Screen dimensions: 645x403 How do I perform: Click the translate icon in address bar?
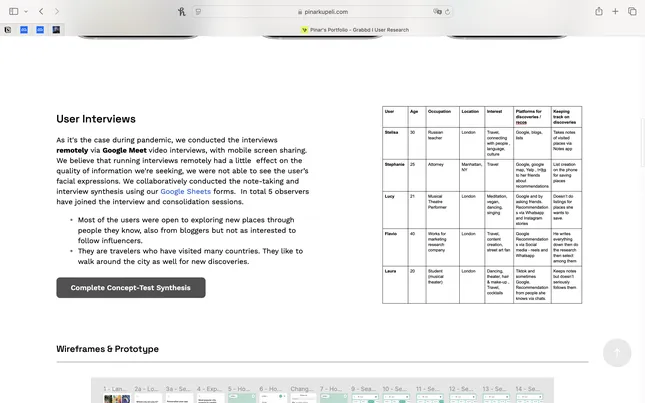[437, 11]
